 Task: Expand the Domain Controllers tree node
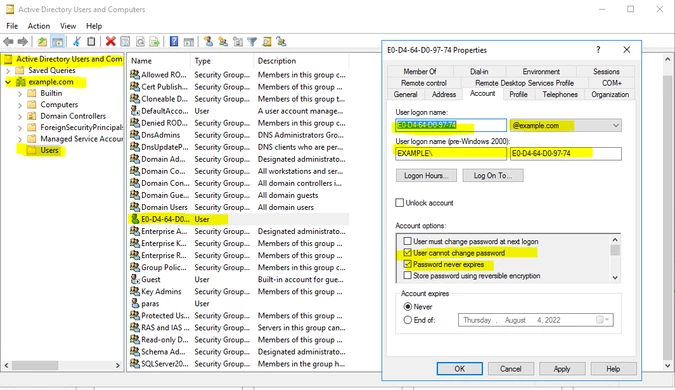pos(20,116)
